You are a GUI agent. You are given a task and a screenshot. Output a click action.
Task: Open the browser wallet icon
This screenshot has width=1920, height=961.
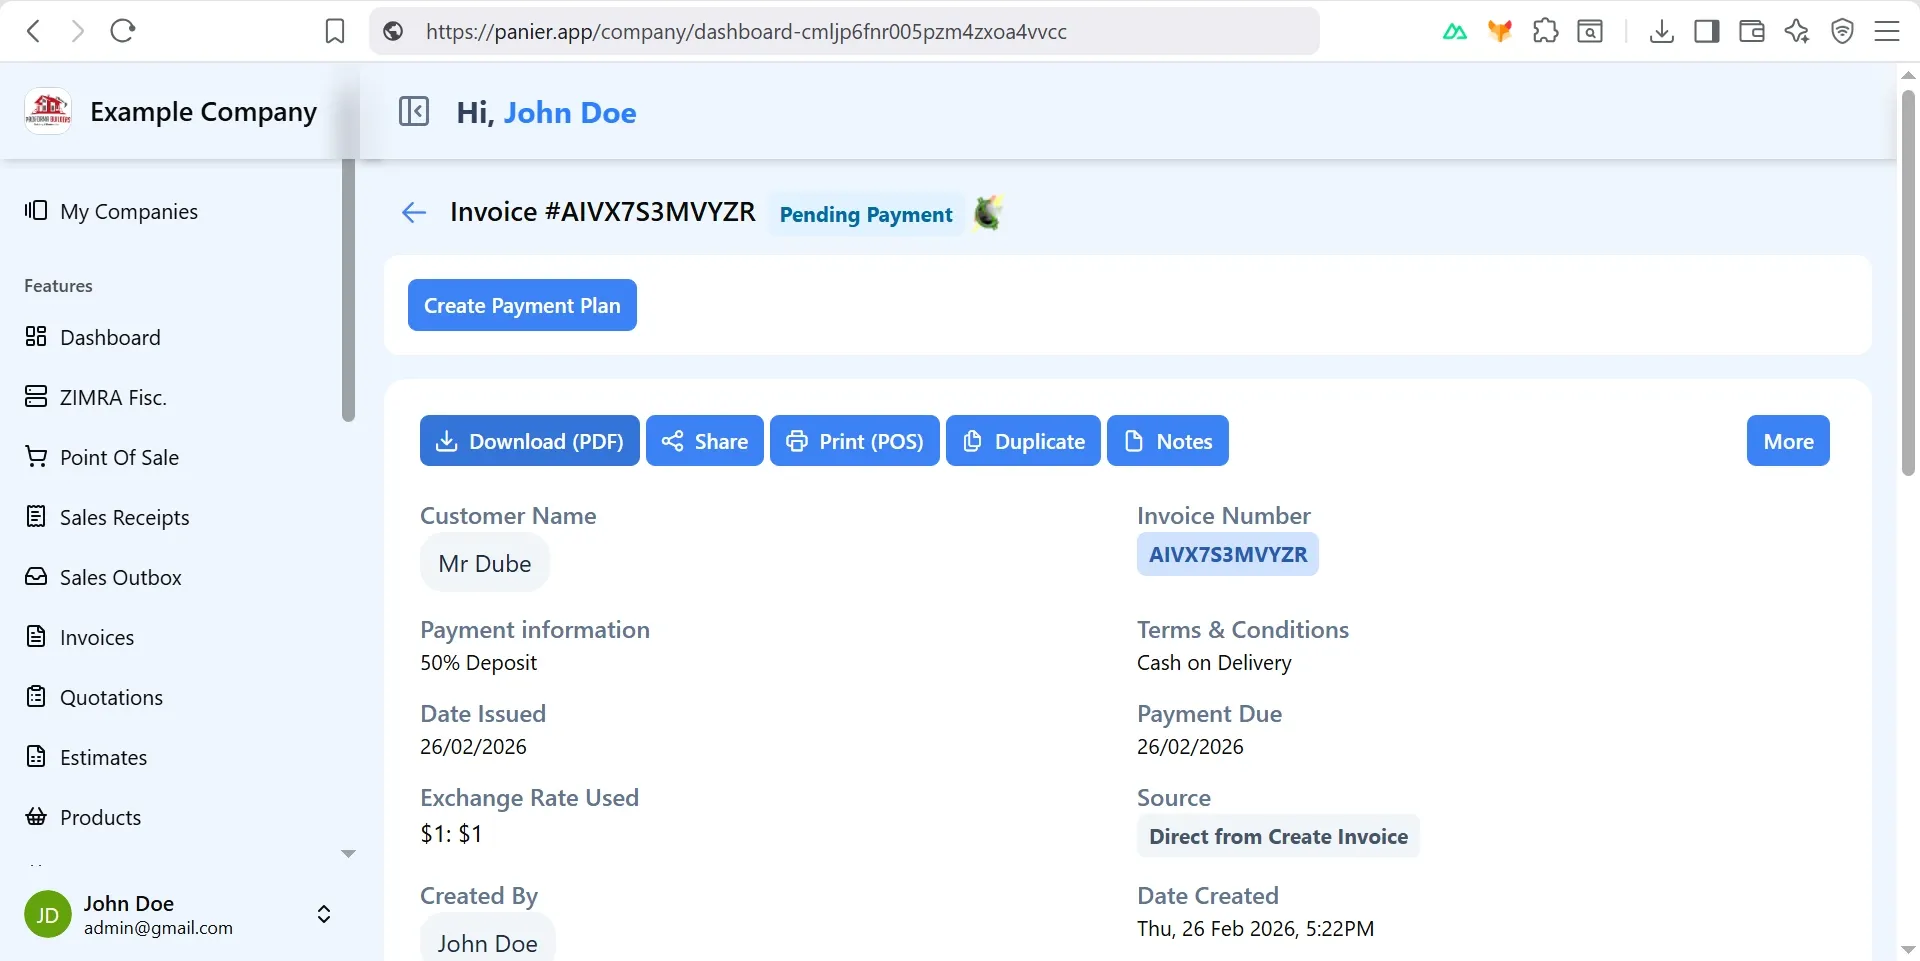[1752, 32]
